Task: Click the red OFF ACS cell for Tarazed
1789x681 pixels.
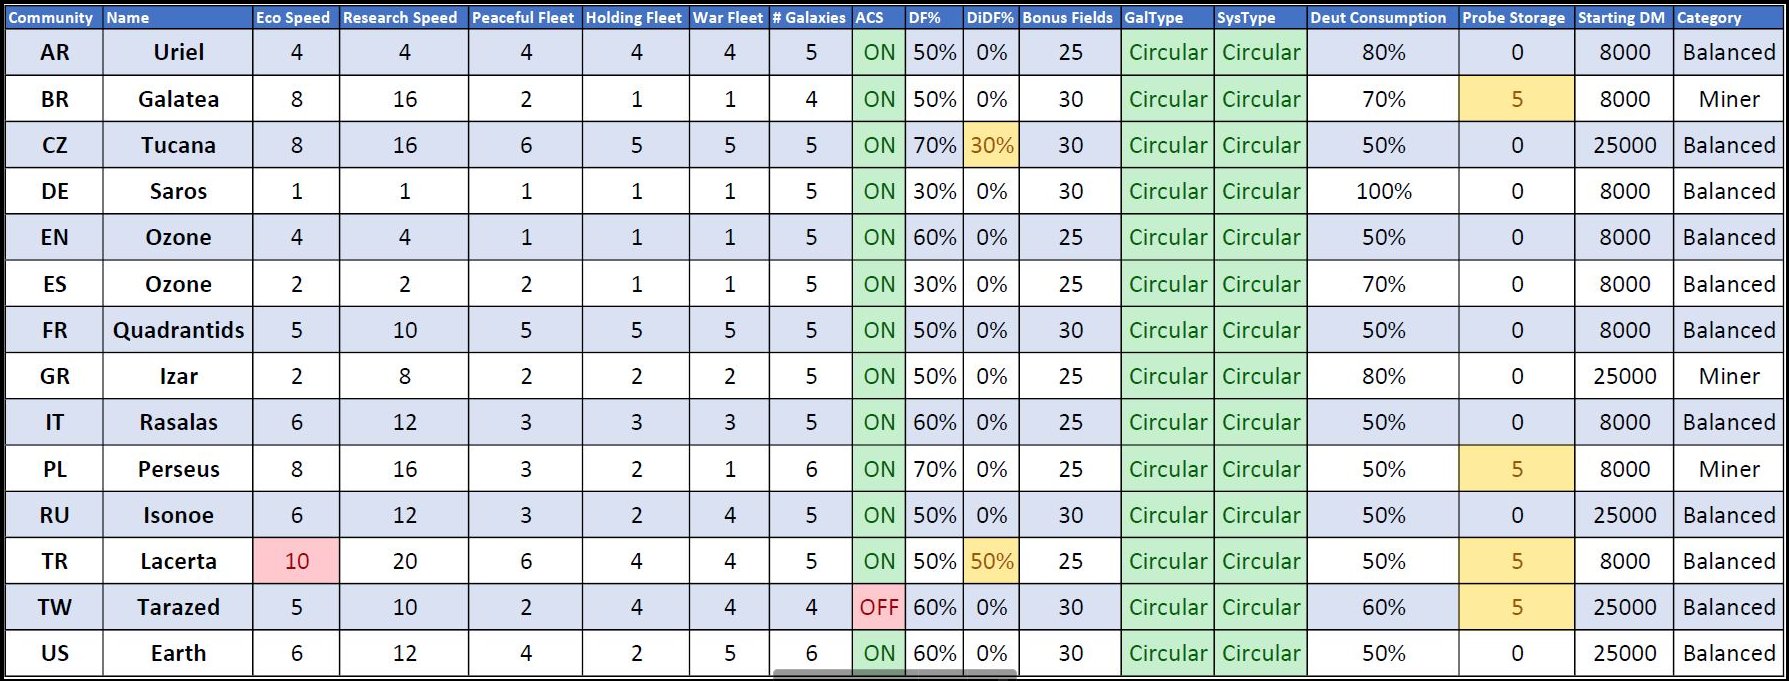Action: [x=879, y=607]
